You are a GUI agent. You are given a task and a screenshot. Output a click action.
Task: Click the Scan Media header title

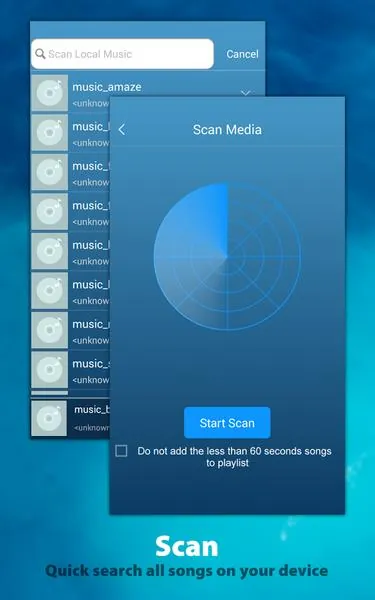(x=227, y=130)
